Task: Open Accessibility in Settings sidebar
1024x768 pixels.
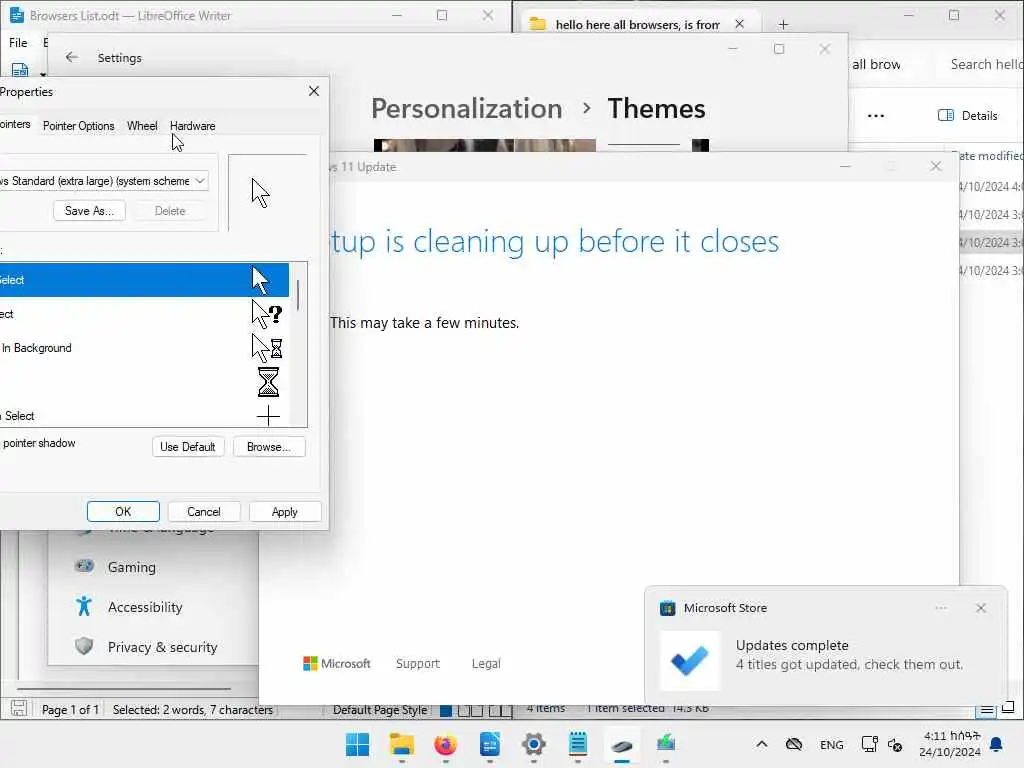Action: (145, 607)
